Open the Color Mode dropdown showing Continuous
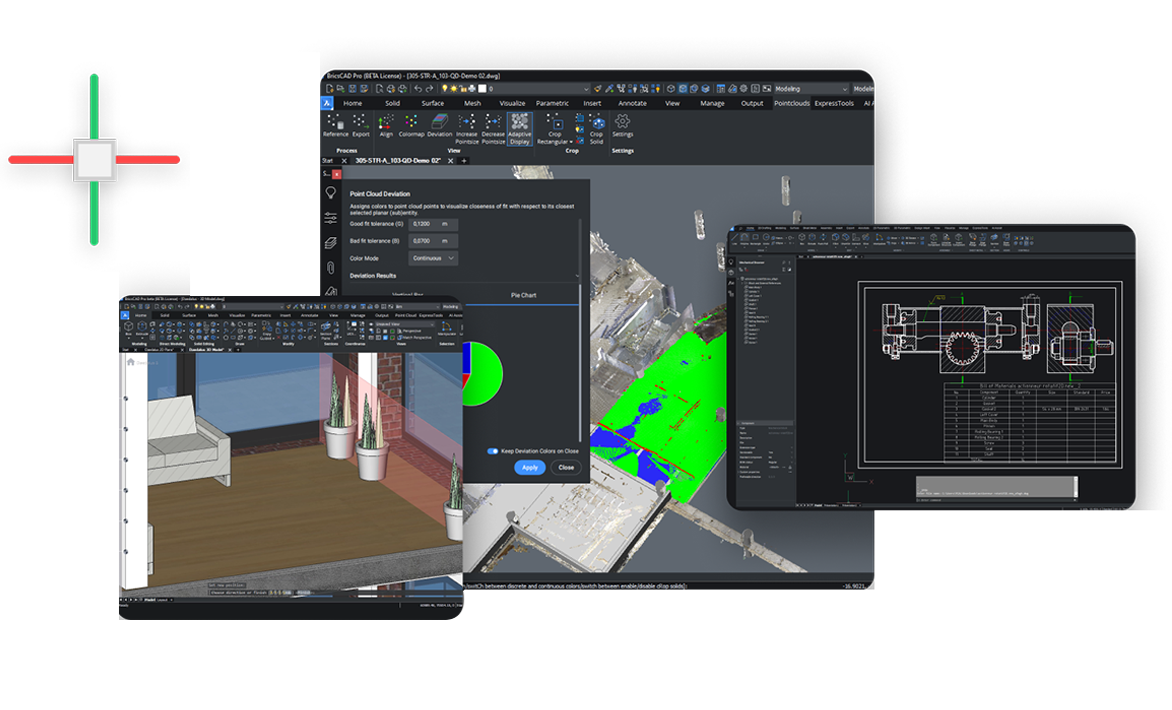 point(433,258)
